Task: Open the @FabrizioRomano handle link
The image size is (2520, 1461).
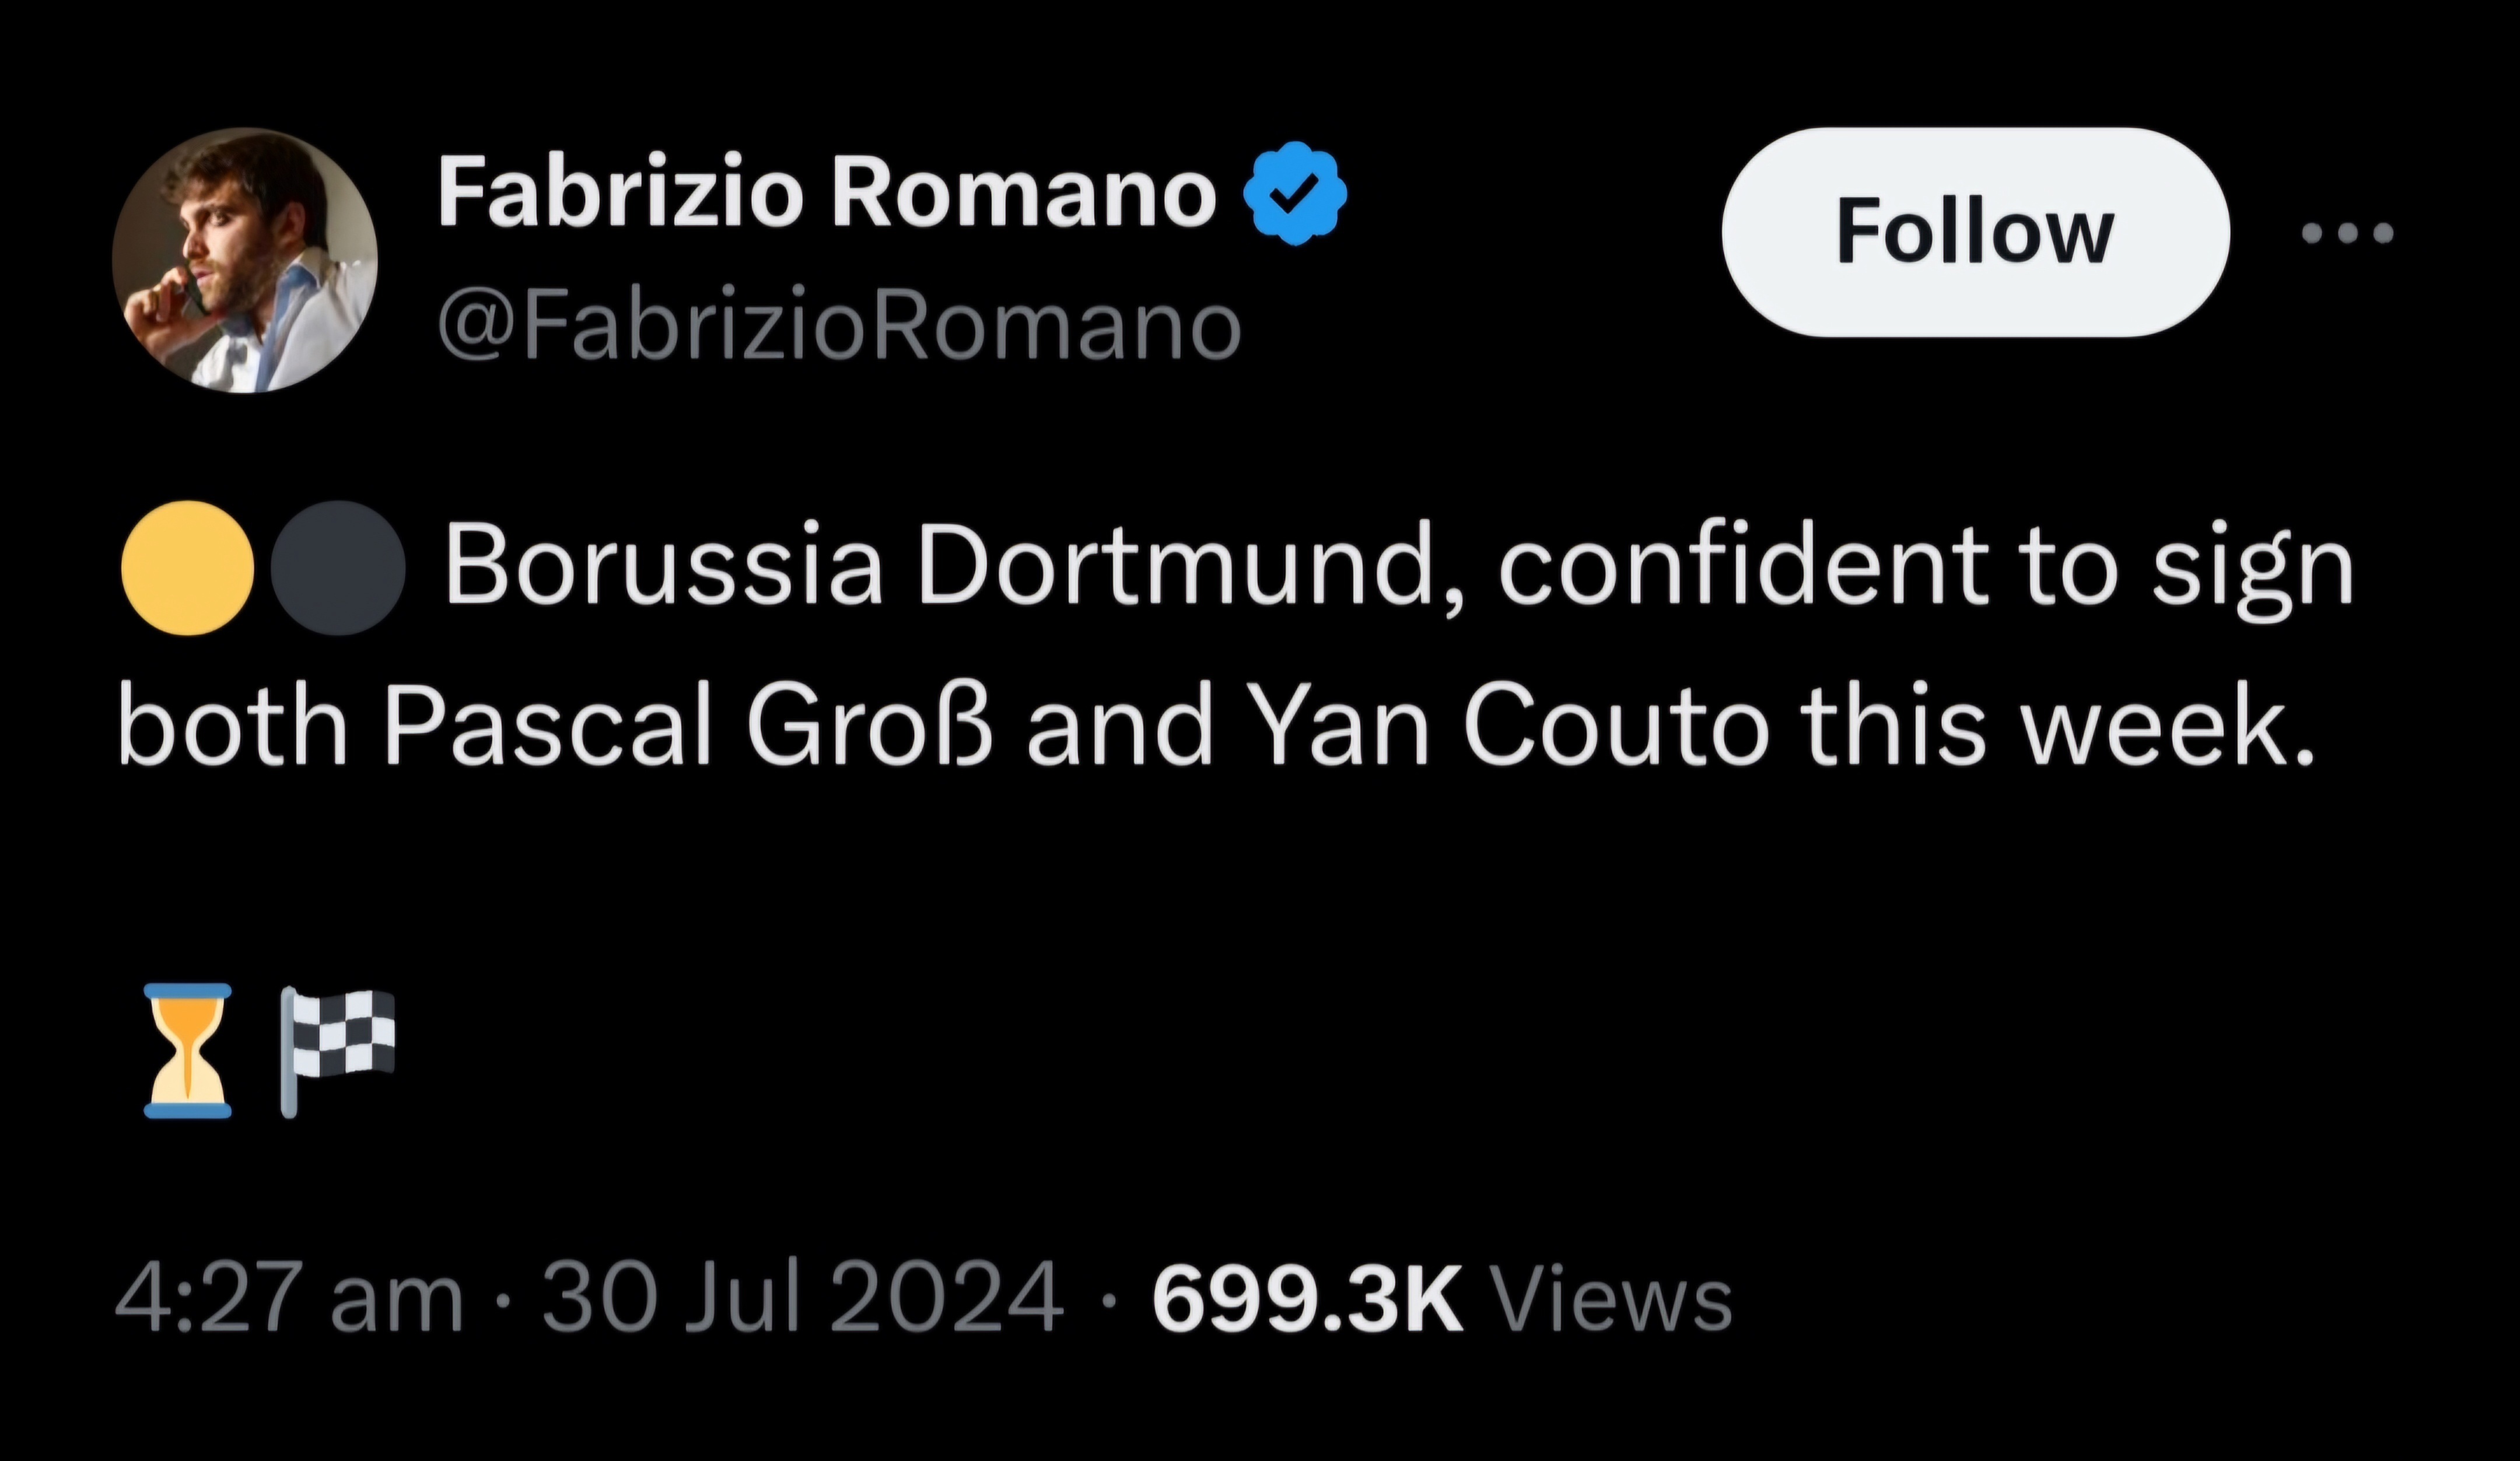Action: (x=839, y=326)
